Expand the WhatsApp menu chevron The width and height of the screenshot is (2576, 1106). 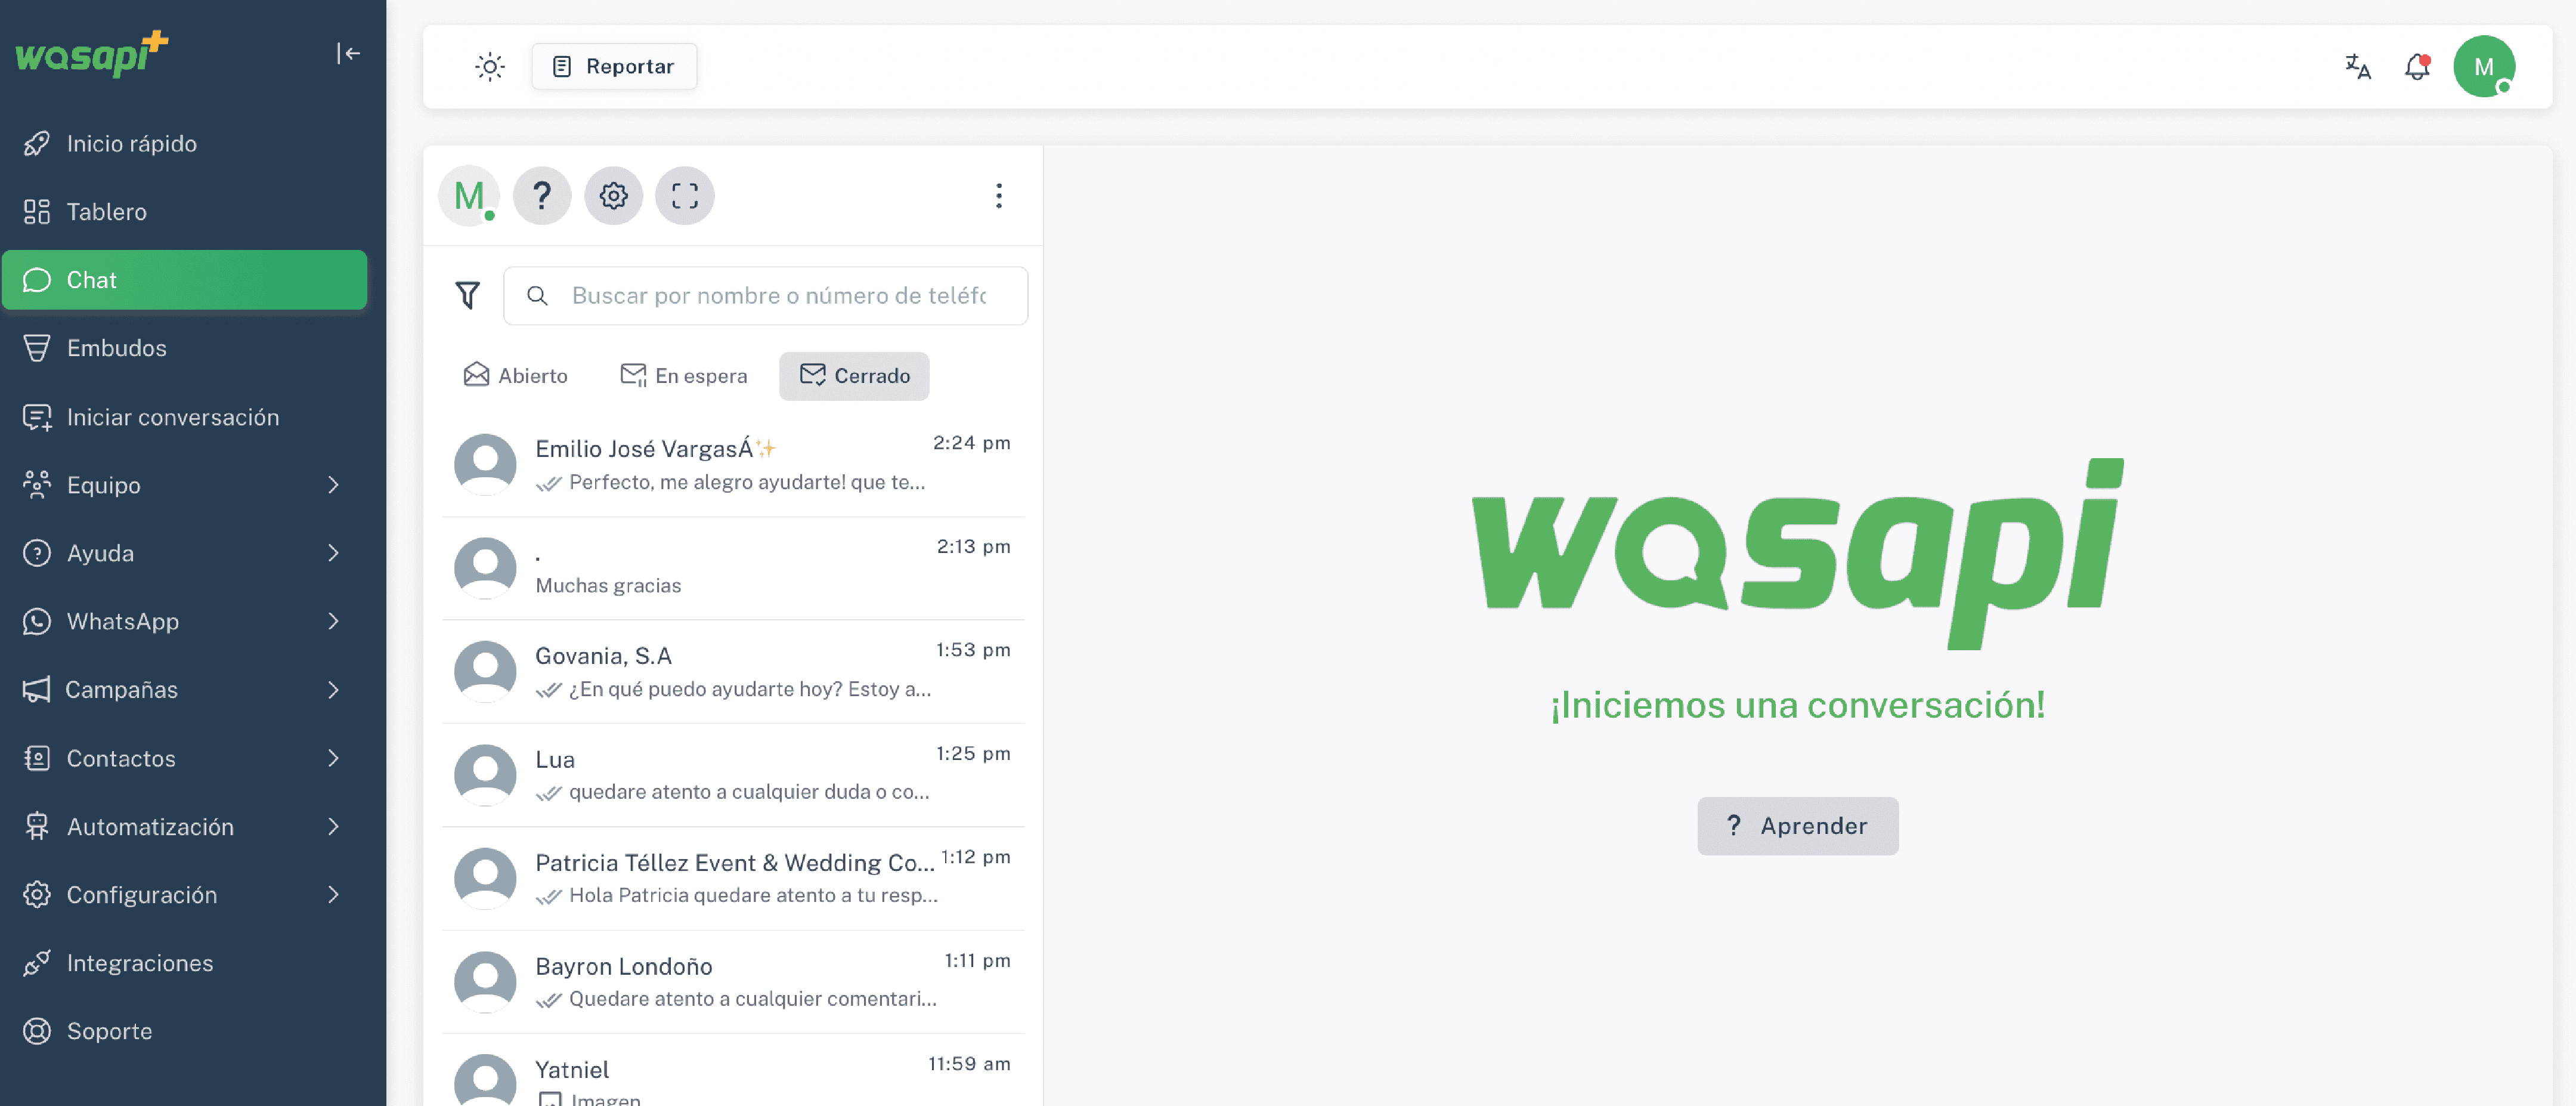pyautogui.click(x=334, y=621)
